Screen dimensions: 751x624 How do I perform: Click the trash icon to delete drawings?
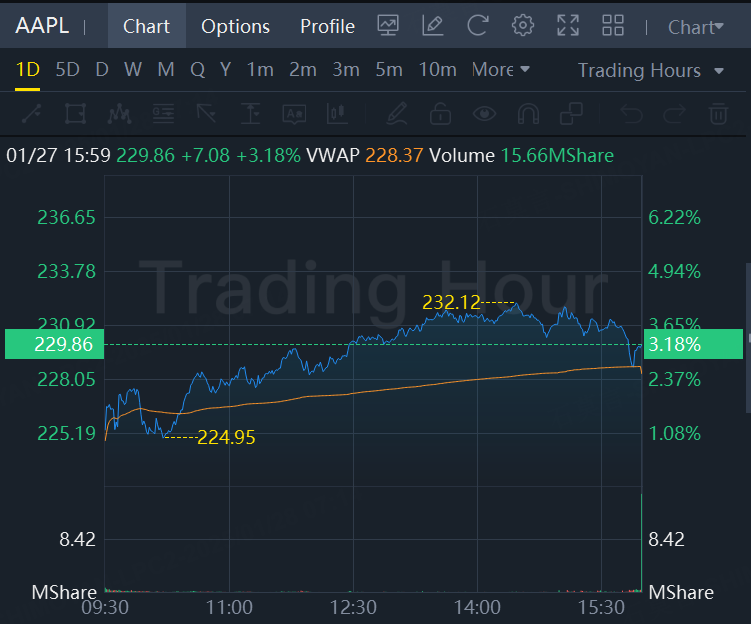718,114
